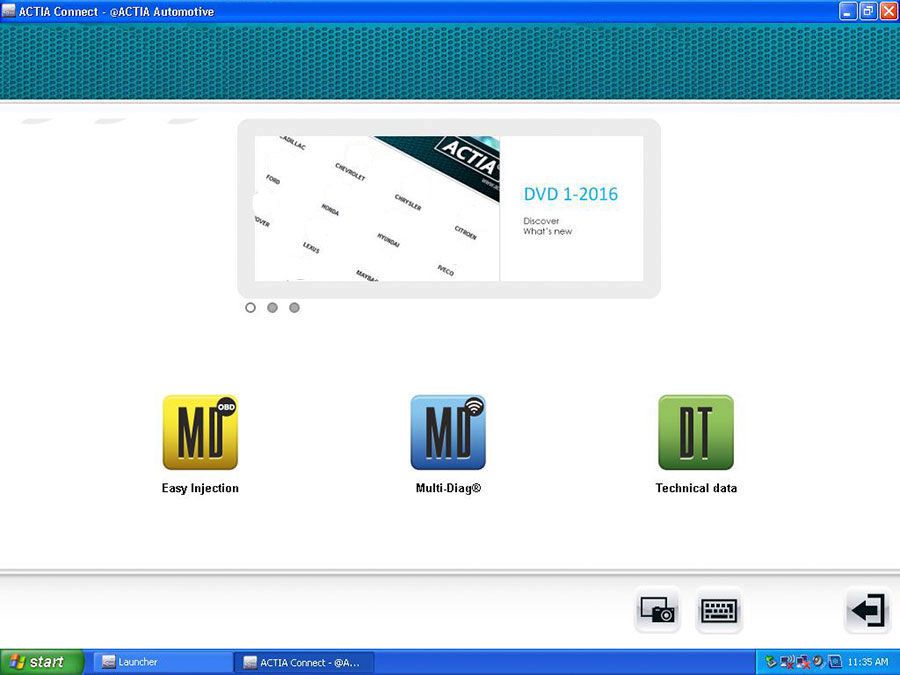Click the blue square tray icon beside clock
This screenshot has width=900, height=675.
pyautogui.click(x=835, y=662)
